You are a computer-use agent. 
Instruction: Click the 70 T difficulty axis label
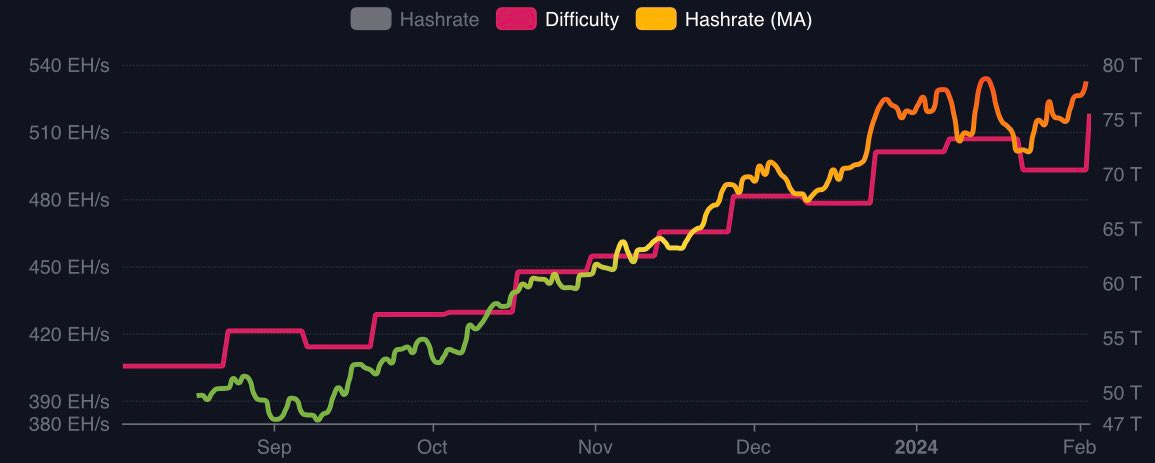[x=1122, y=174]
